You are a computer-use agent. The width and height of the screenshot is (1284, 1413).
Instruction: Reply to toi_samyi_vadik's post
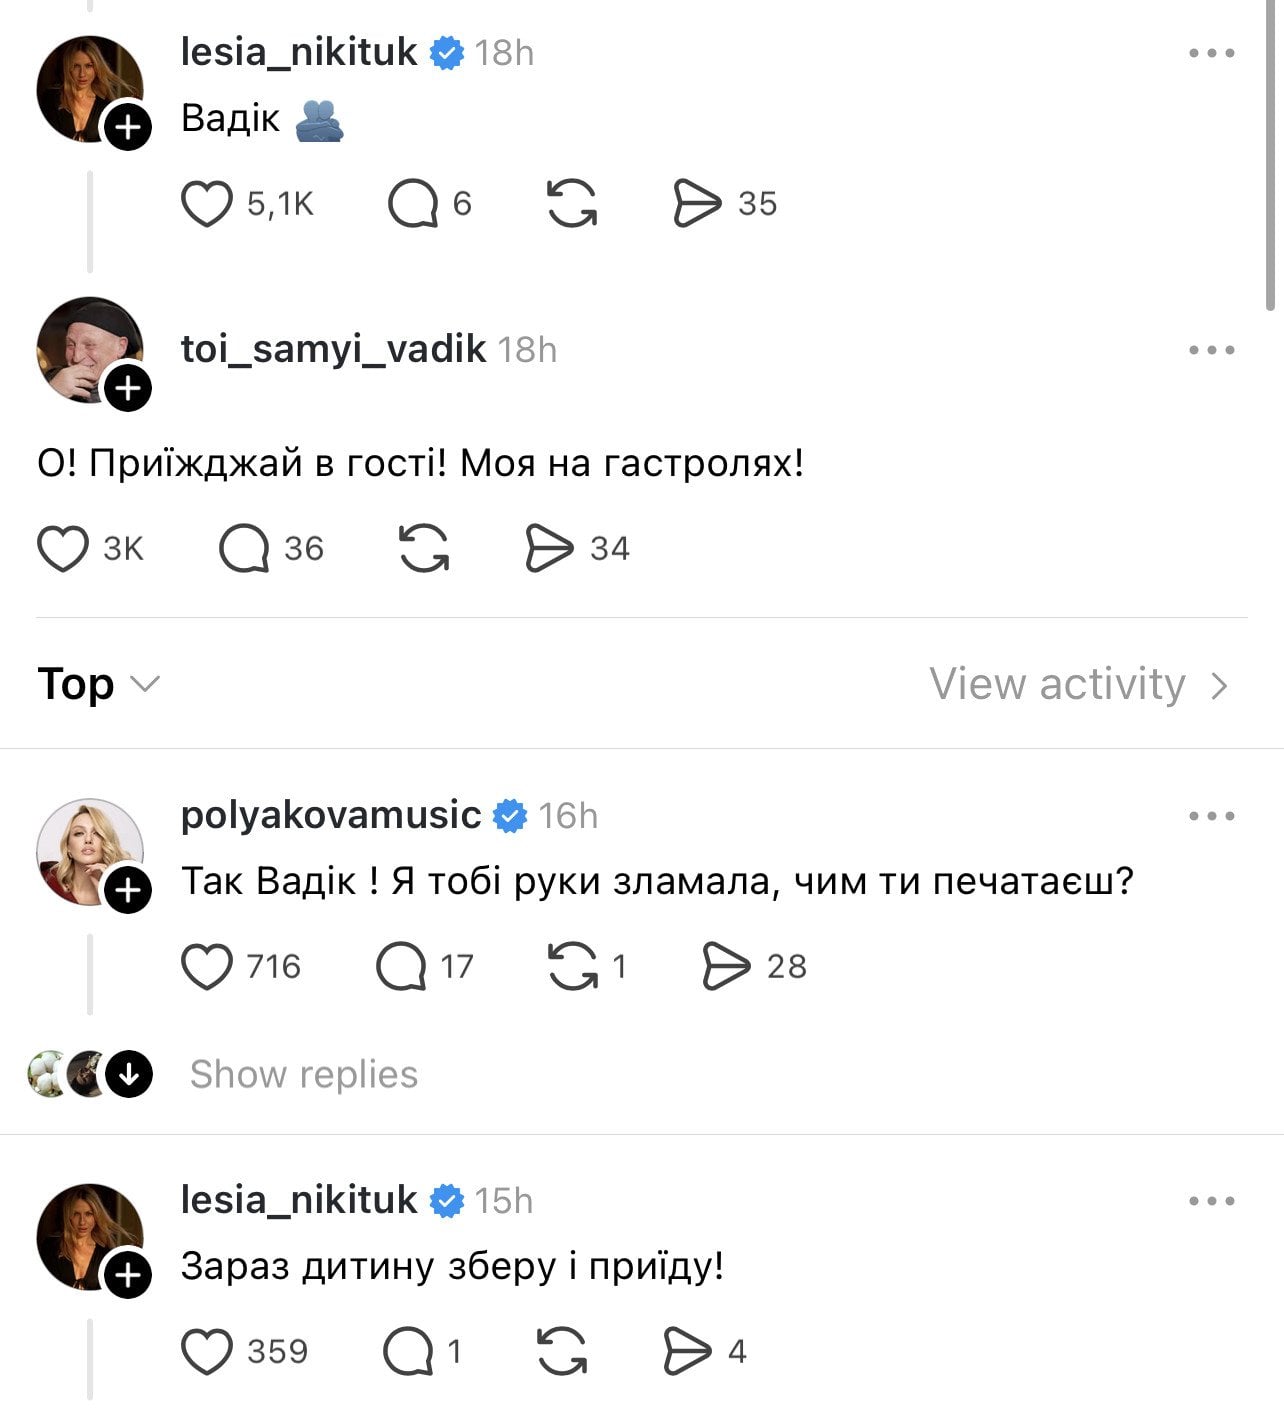(244, 548)
